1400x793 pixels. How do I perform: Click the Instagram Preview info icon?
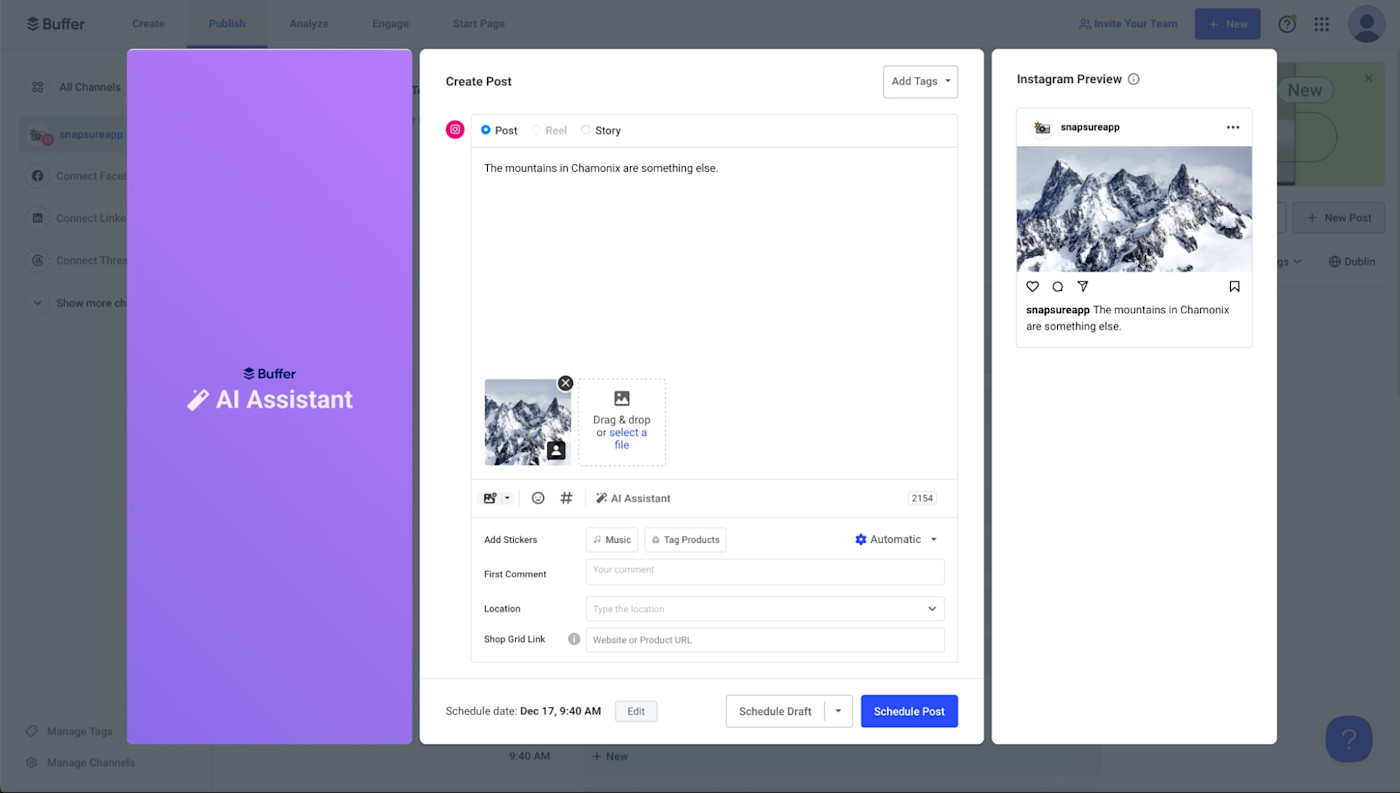(1133, 79)
